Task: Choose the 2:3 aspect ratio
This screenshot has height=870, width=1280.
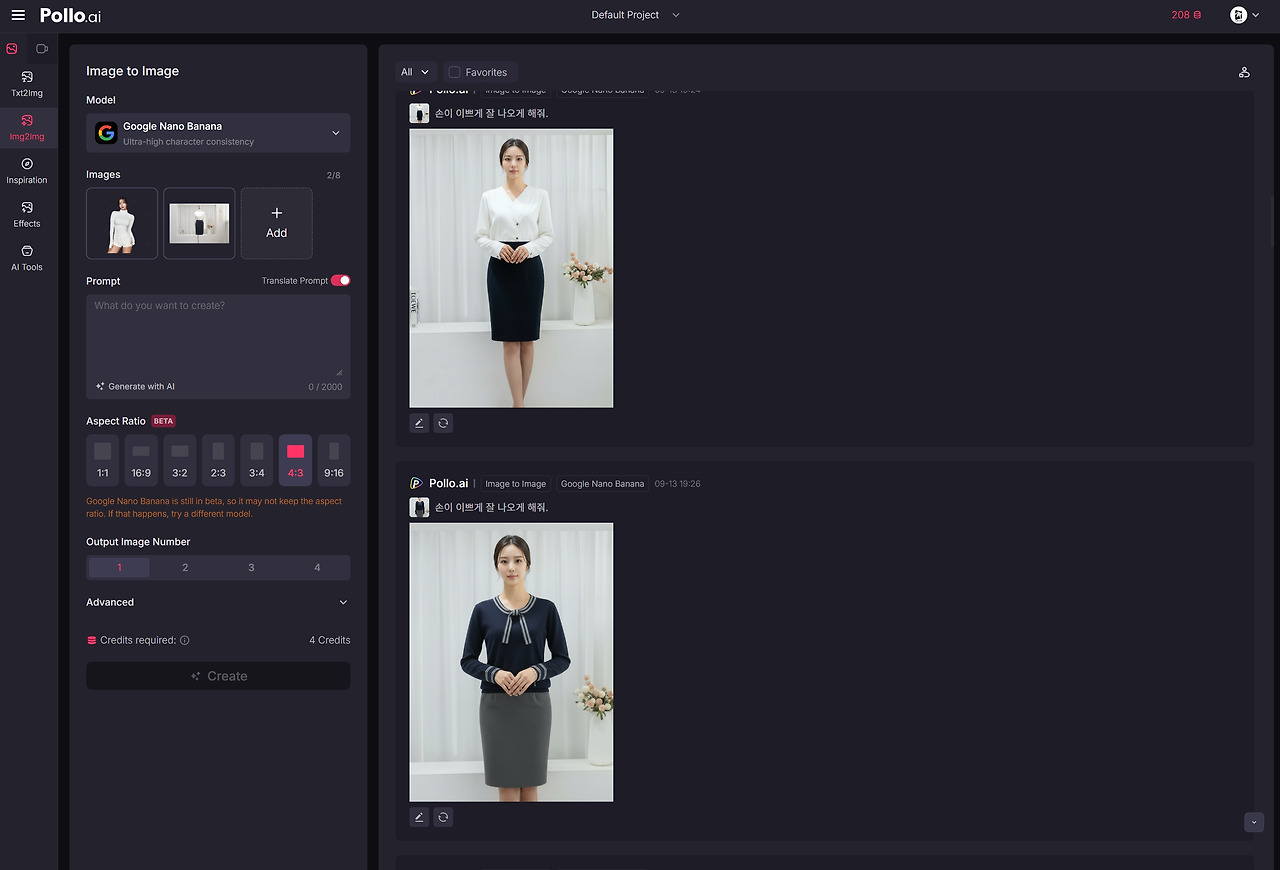Action: 218,461
